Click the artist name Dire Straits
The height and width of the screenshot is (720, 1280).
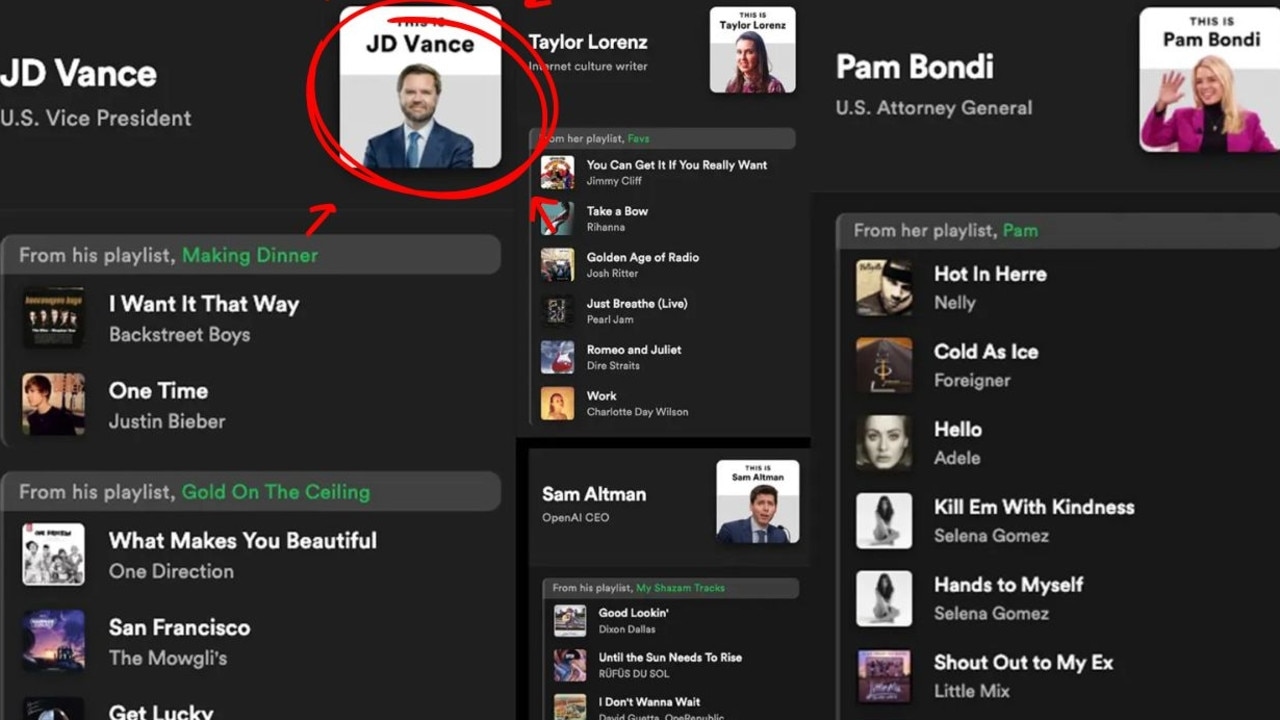pyautogui.click(x=613, y=366)
